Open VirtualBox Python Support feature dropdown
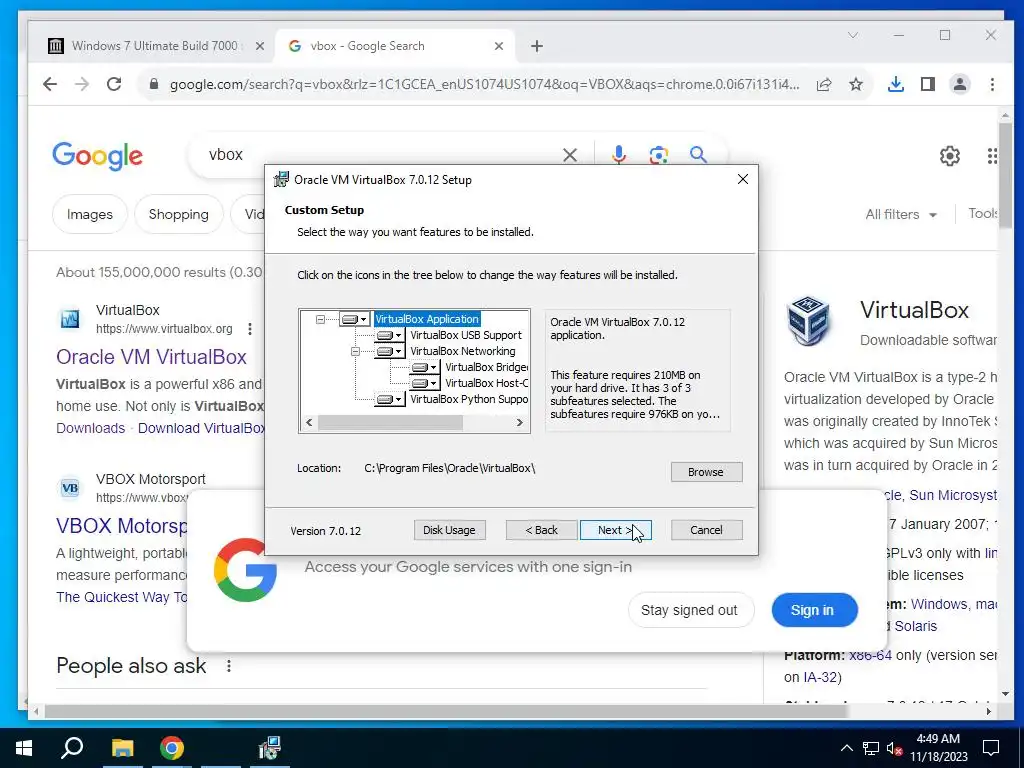 (390, 399)
